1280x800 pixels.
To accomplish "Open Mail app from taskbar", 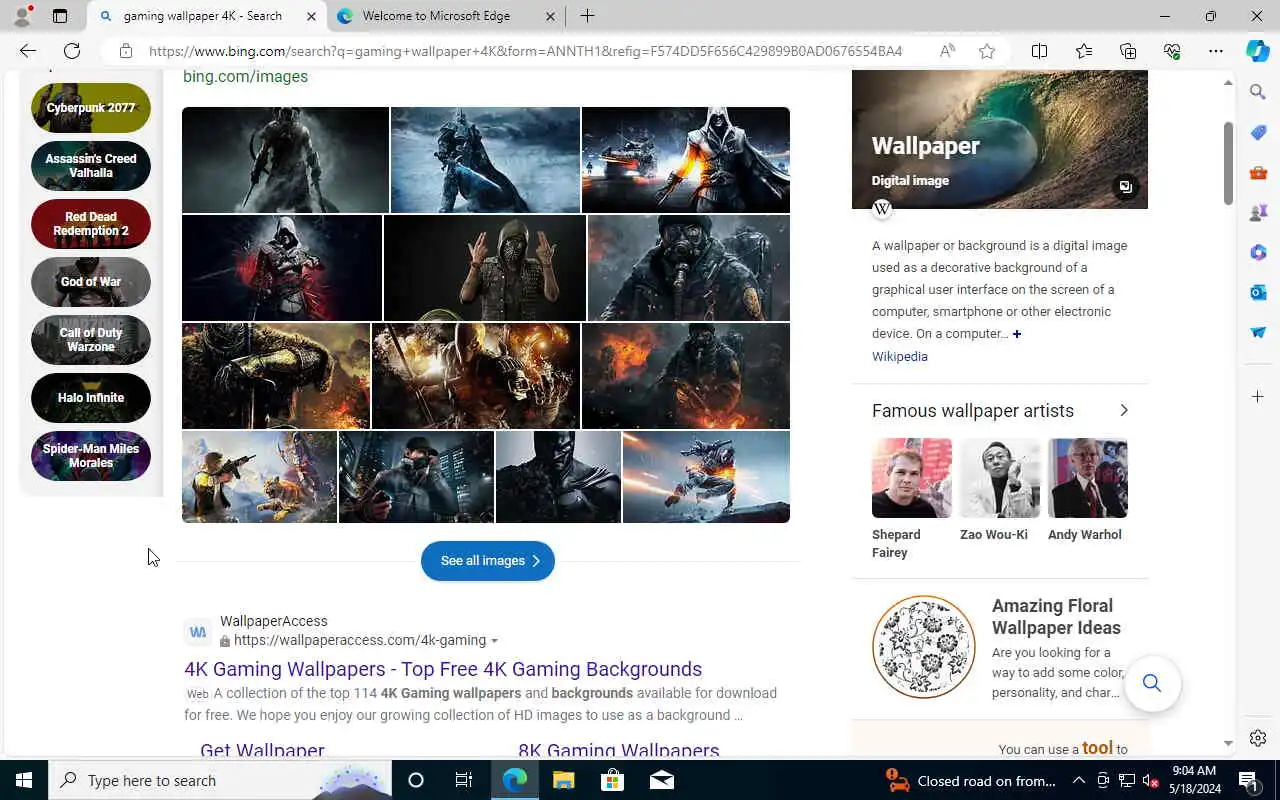I will [662, 780].
